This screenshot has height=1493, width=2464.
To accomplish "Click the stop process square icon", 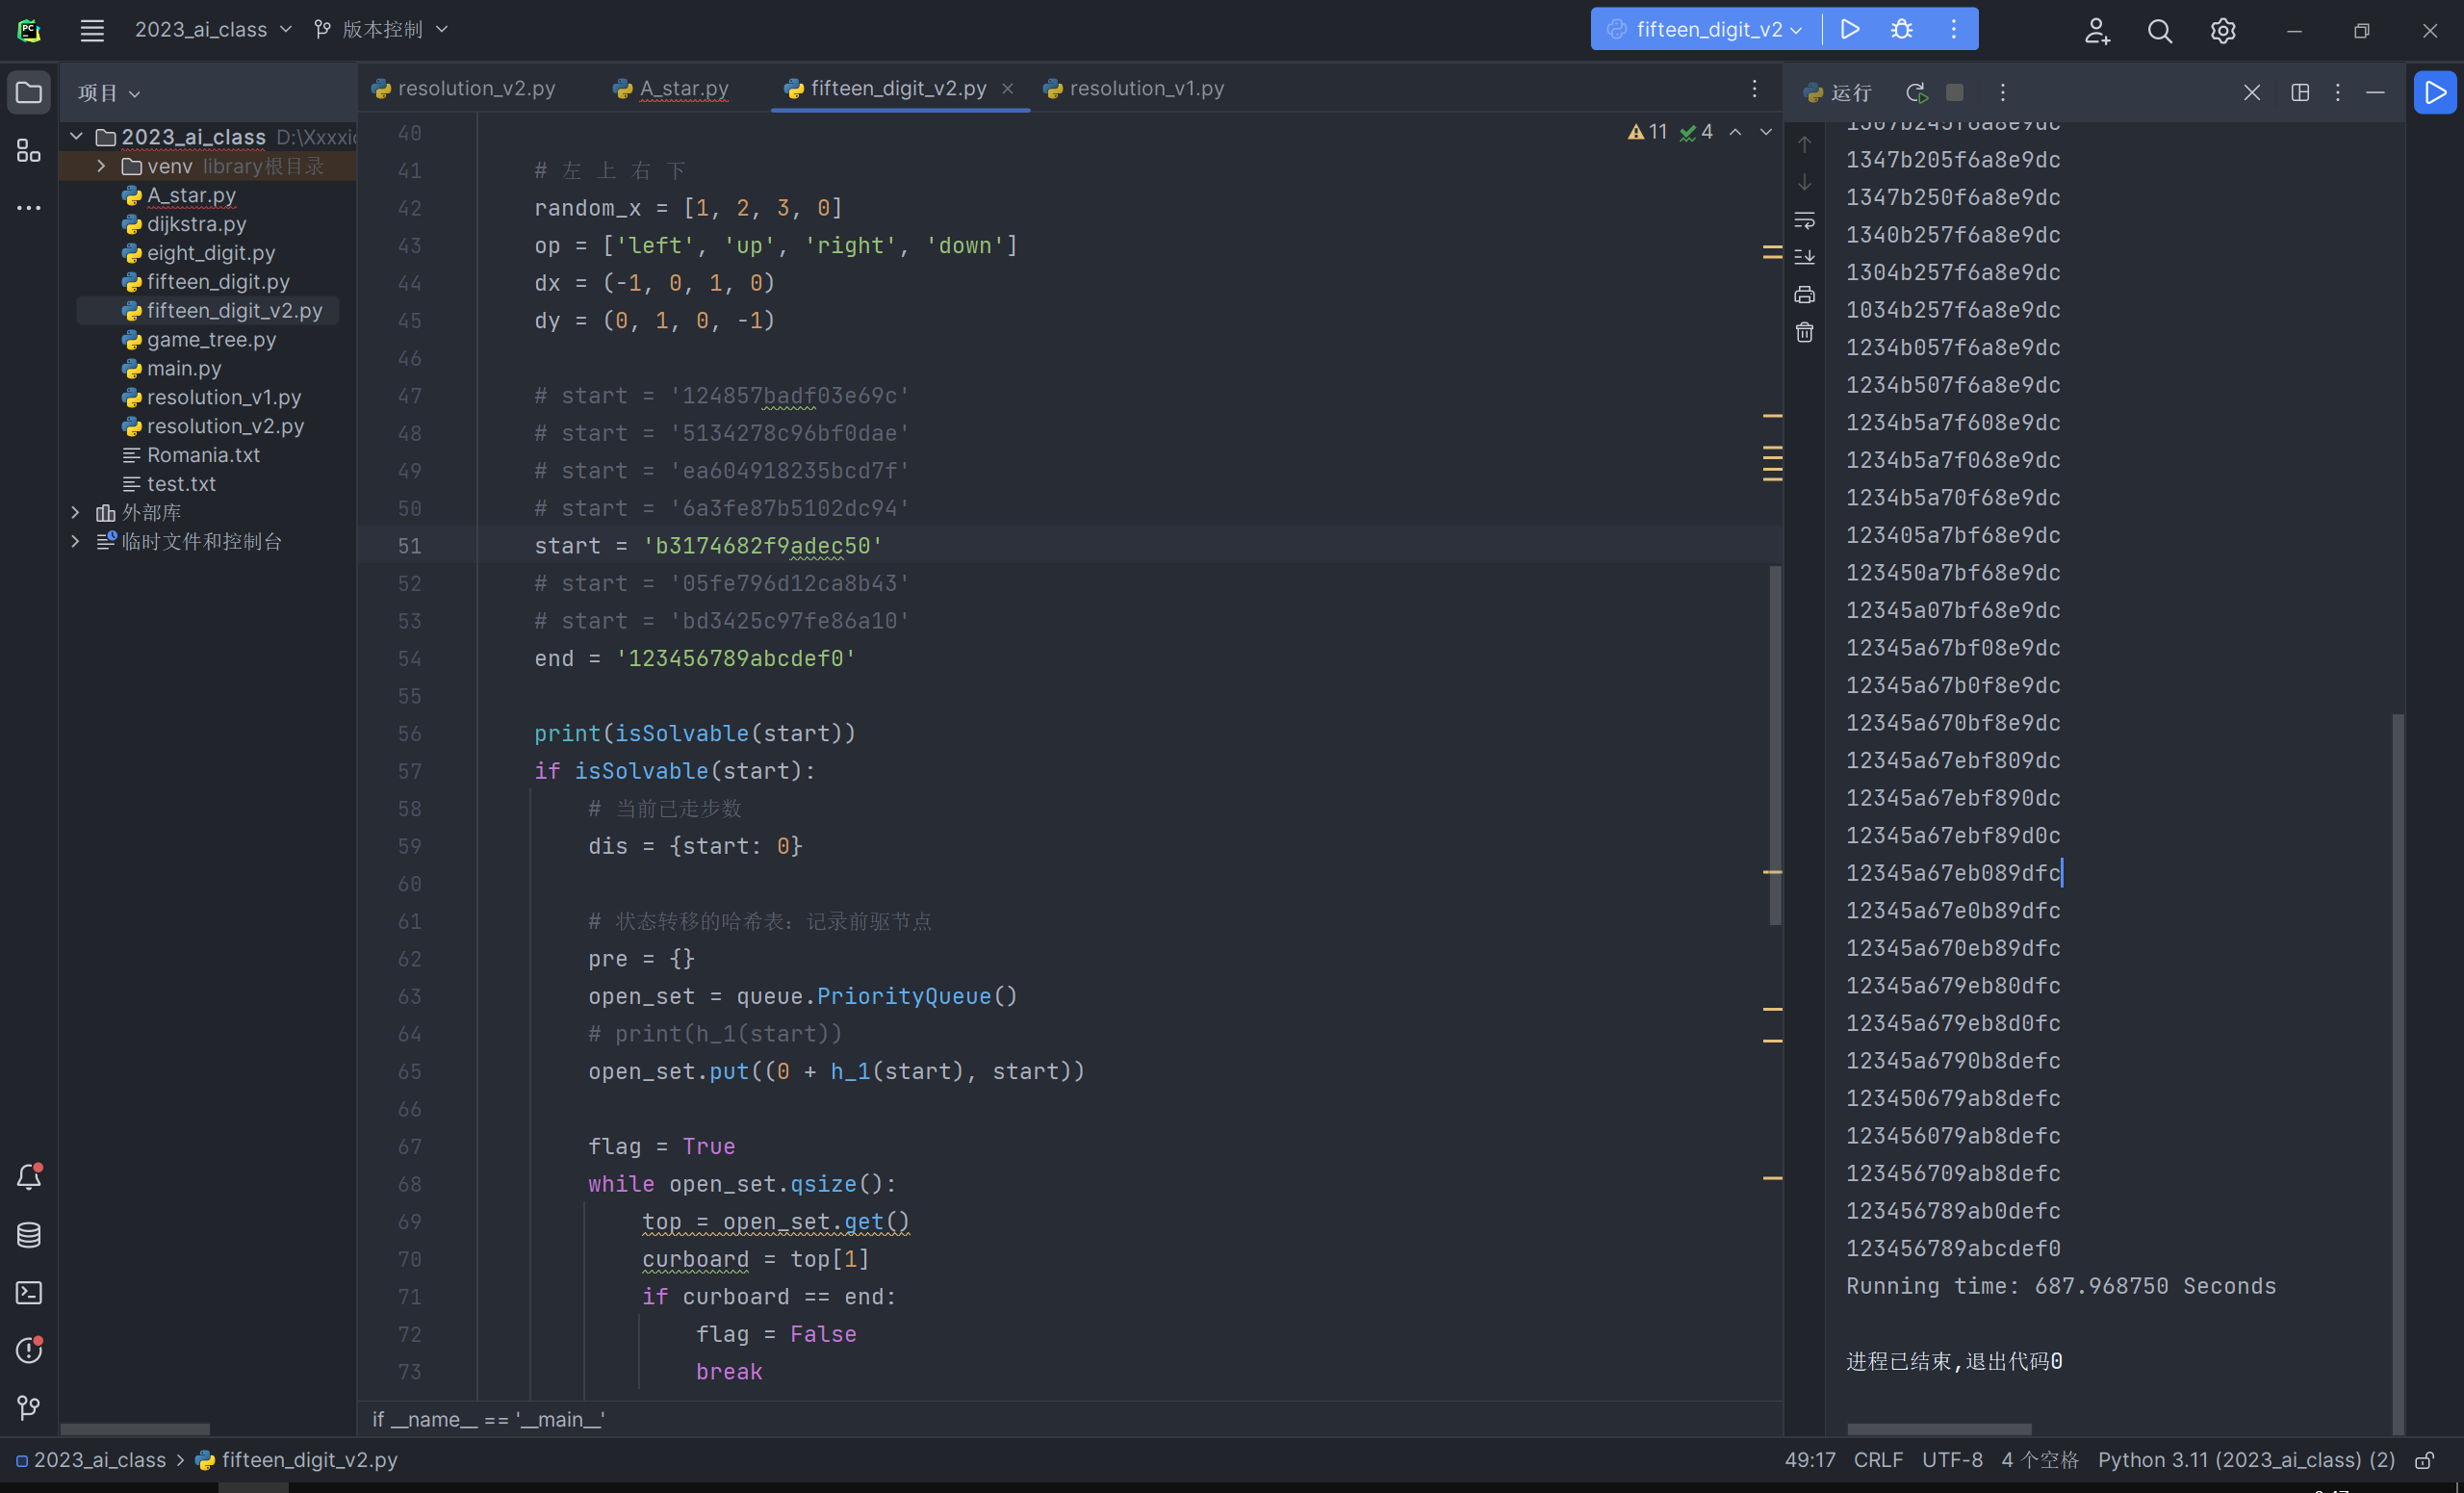I will tap(1954, 93).
